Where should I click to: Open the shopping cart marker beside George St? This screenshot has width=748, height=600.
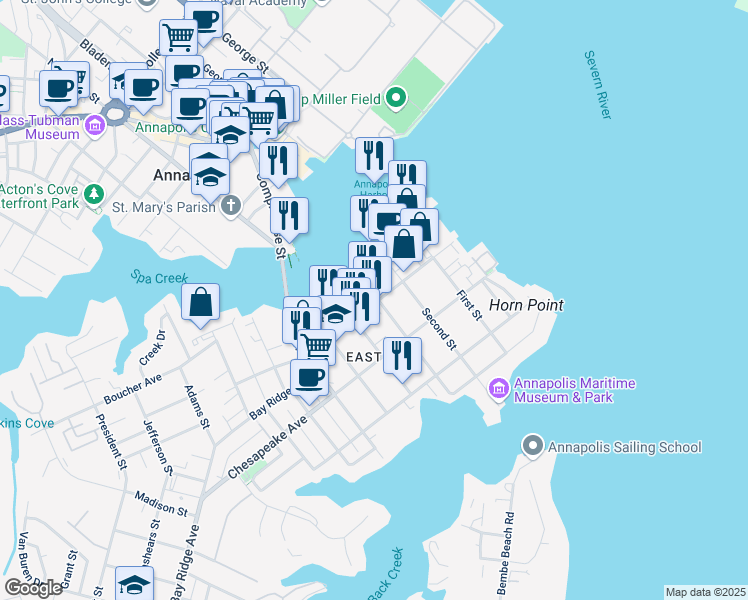(178, 36)
